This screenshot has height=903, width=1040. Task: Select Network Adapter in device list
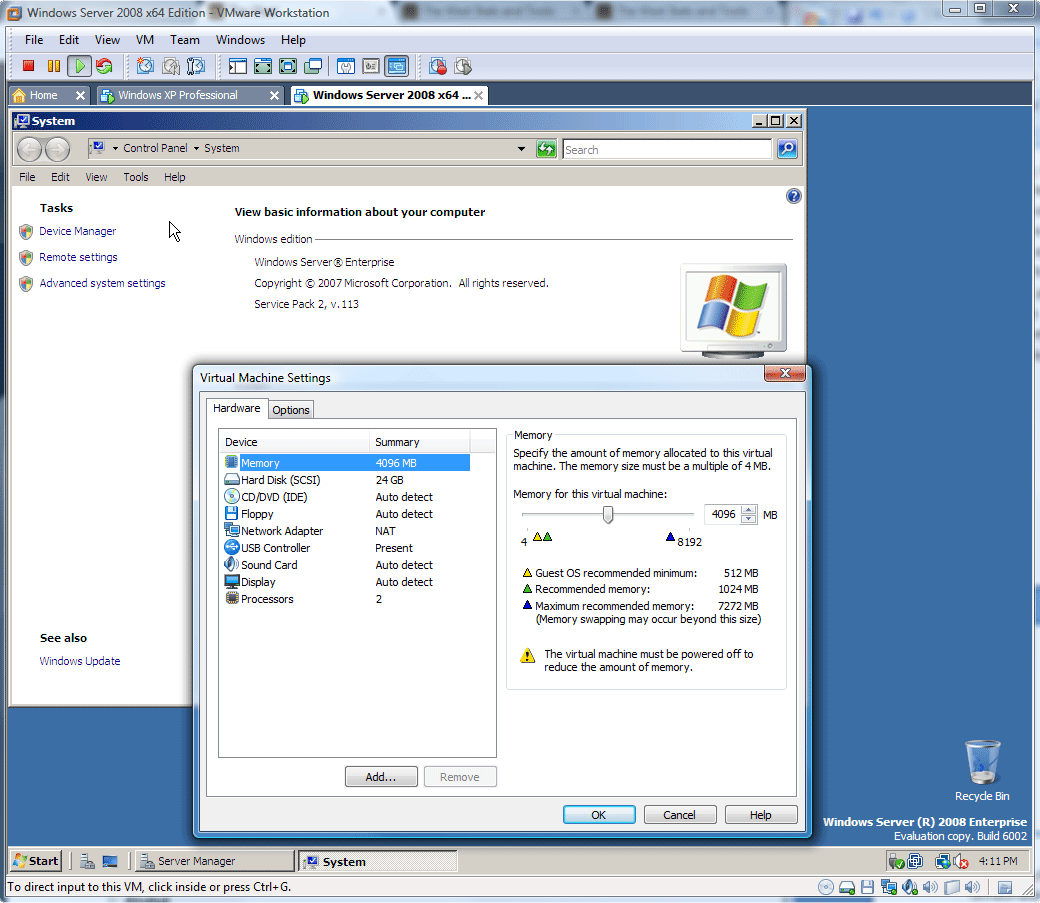[347, 531]
